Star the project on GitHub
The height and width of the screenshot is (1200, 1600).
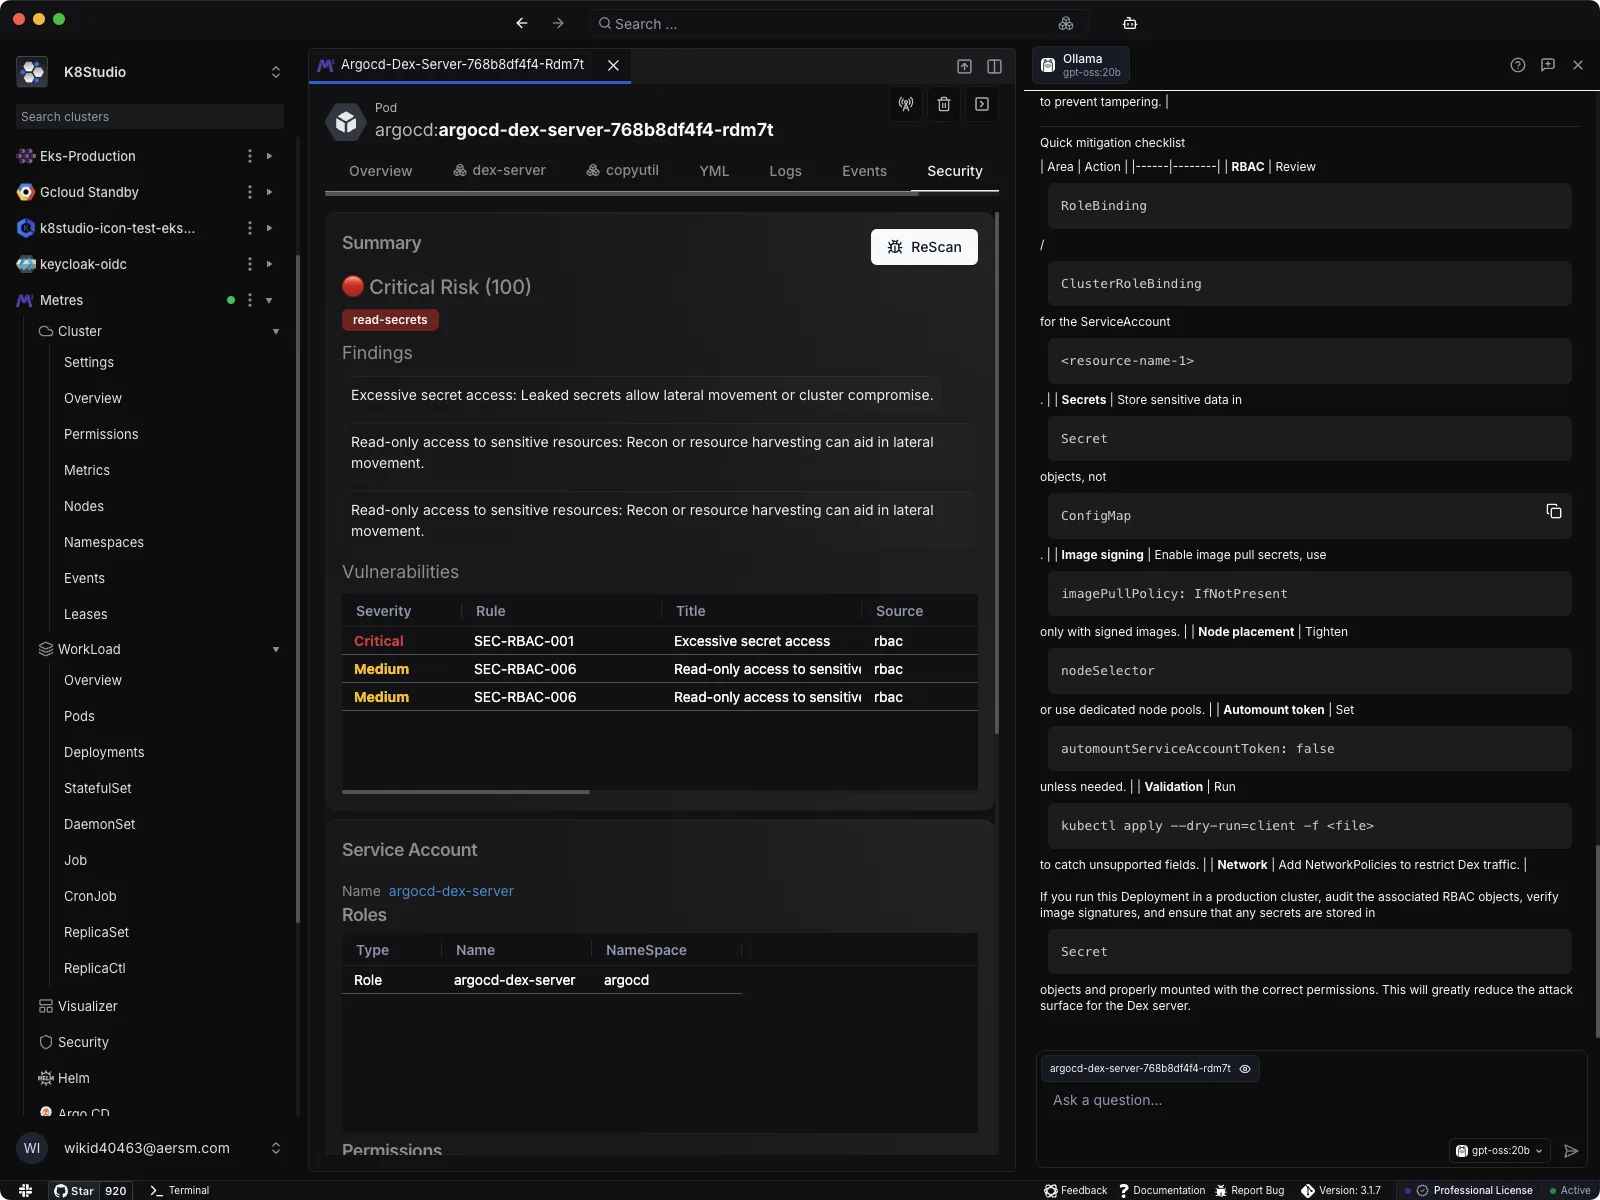74,1190
